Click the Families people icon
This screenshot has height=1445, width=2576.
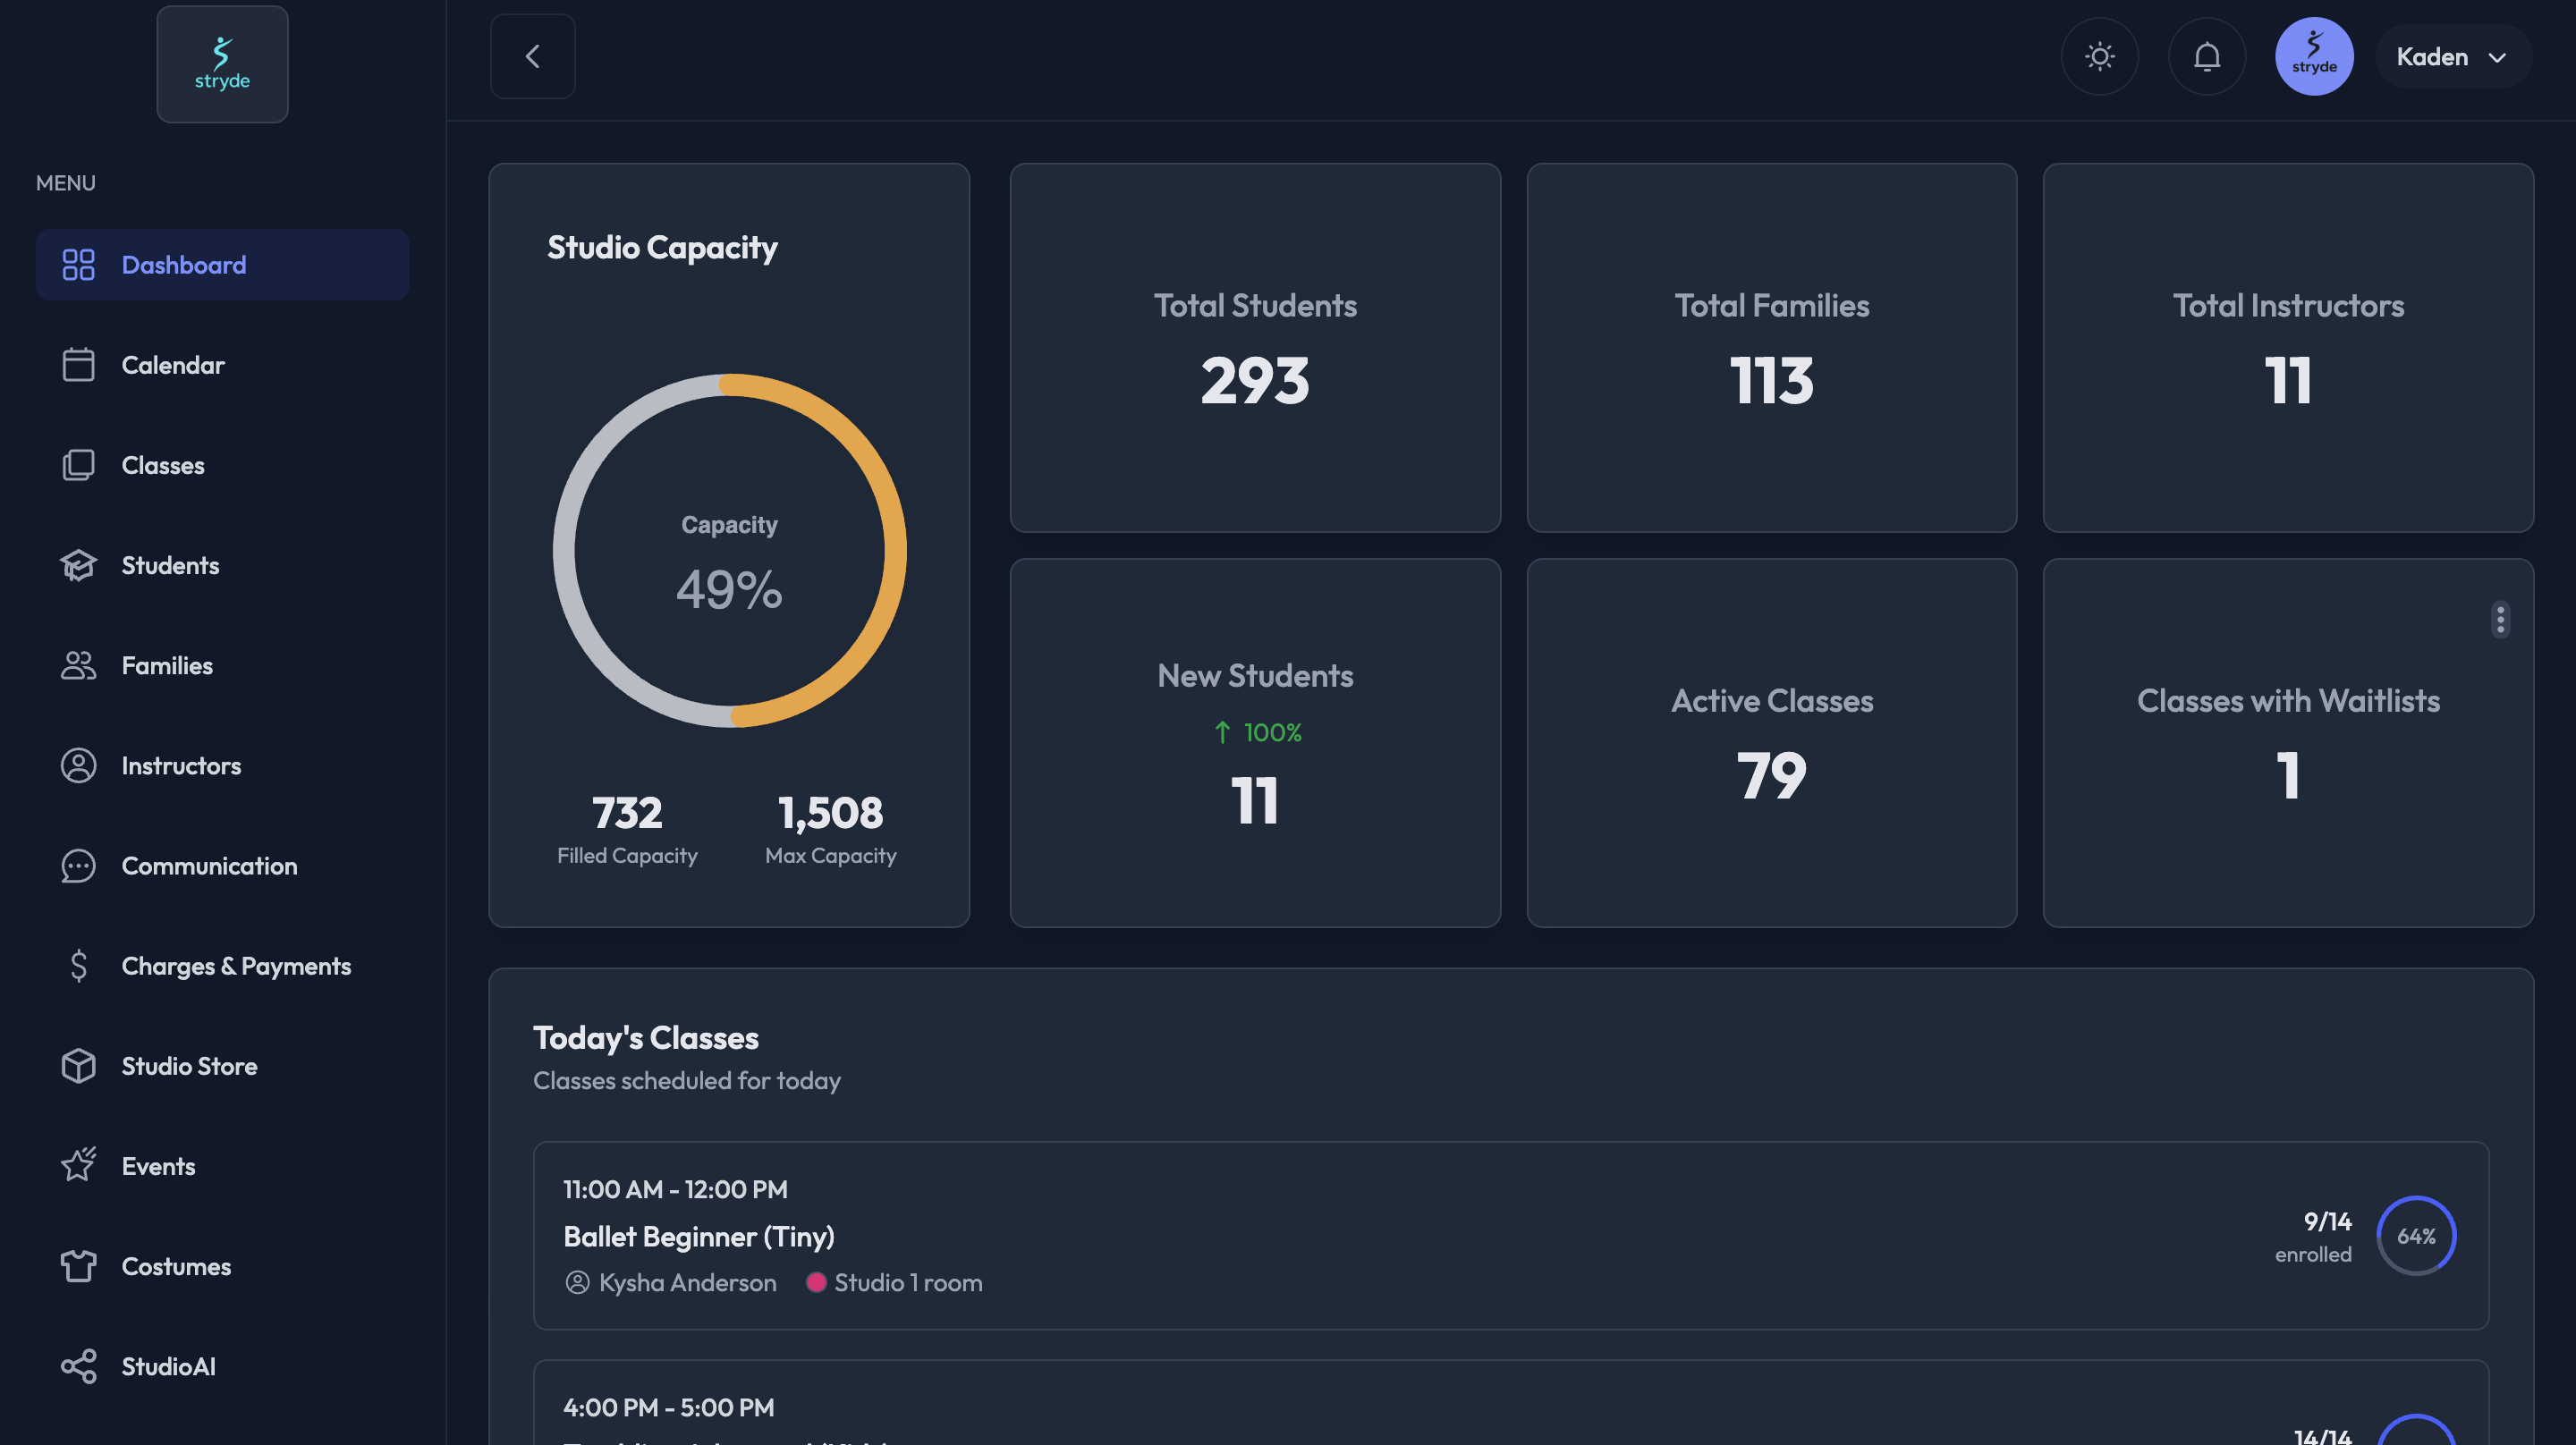(78, 665)
